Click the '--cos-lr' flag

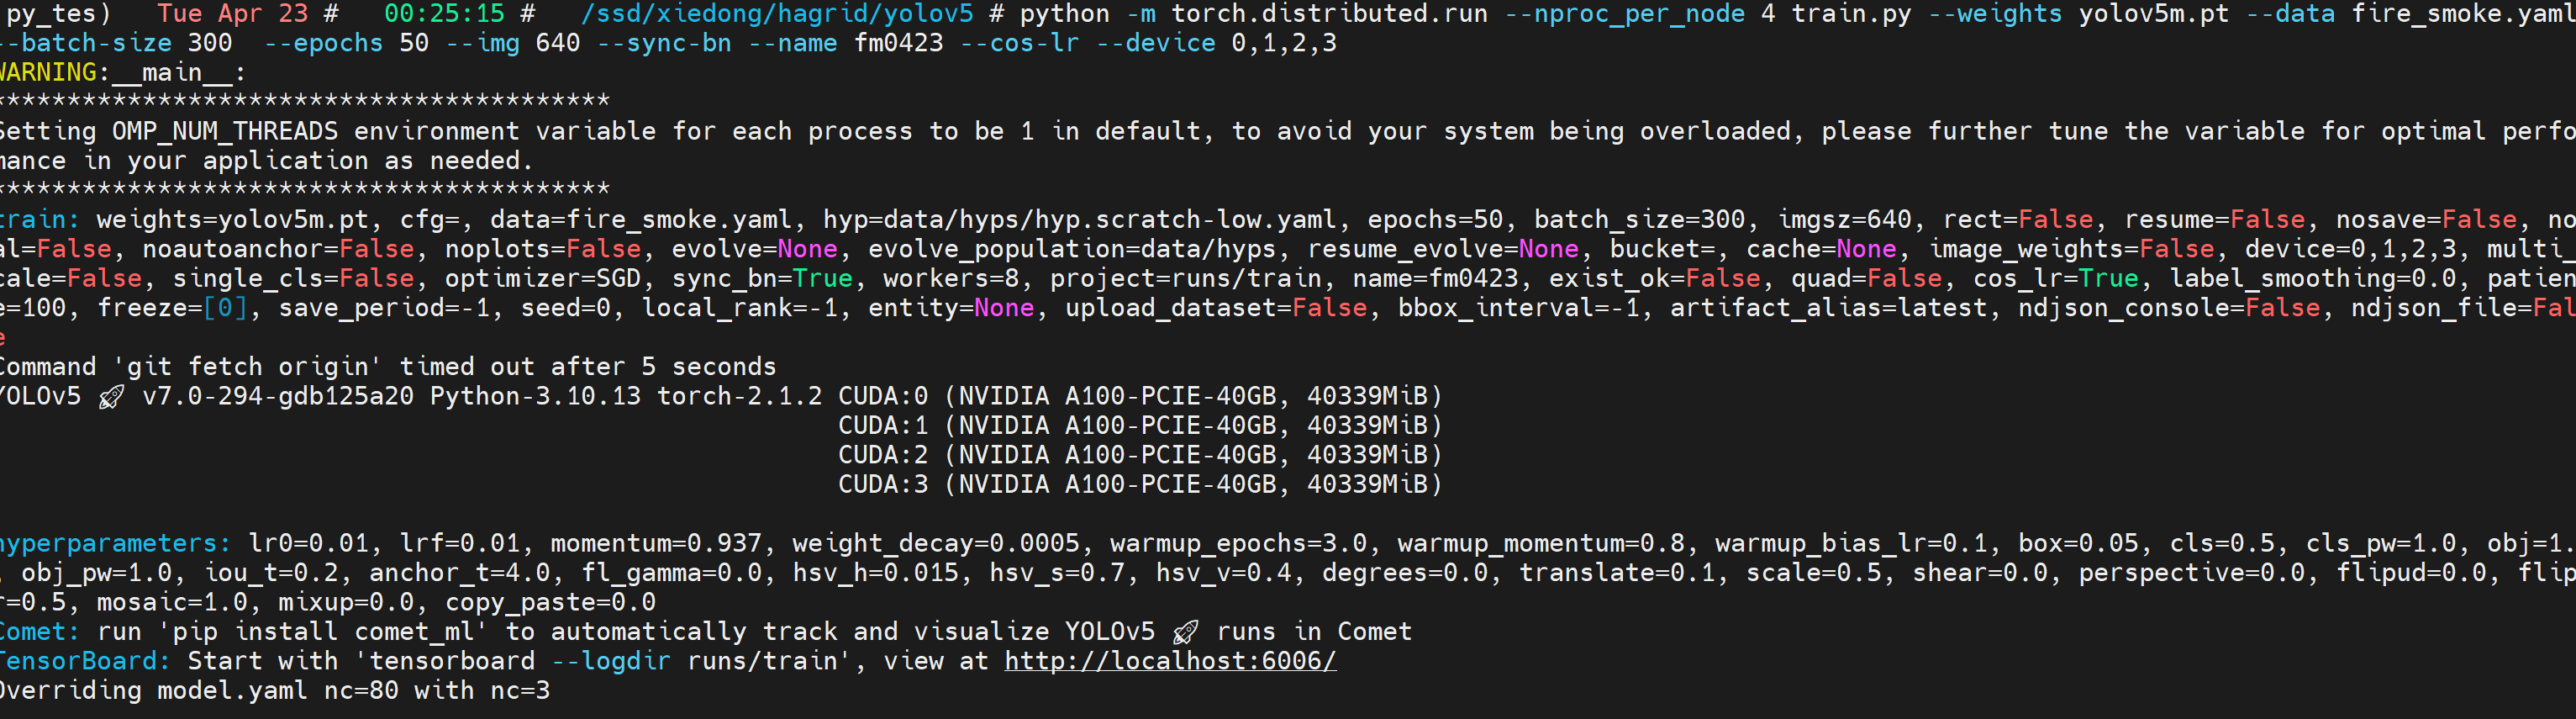click(x=1019, y=43)
